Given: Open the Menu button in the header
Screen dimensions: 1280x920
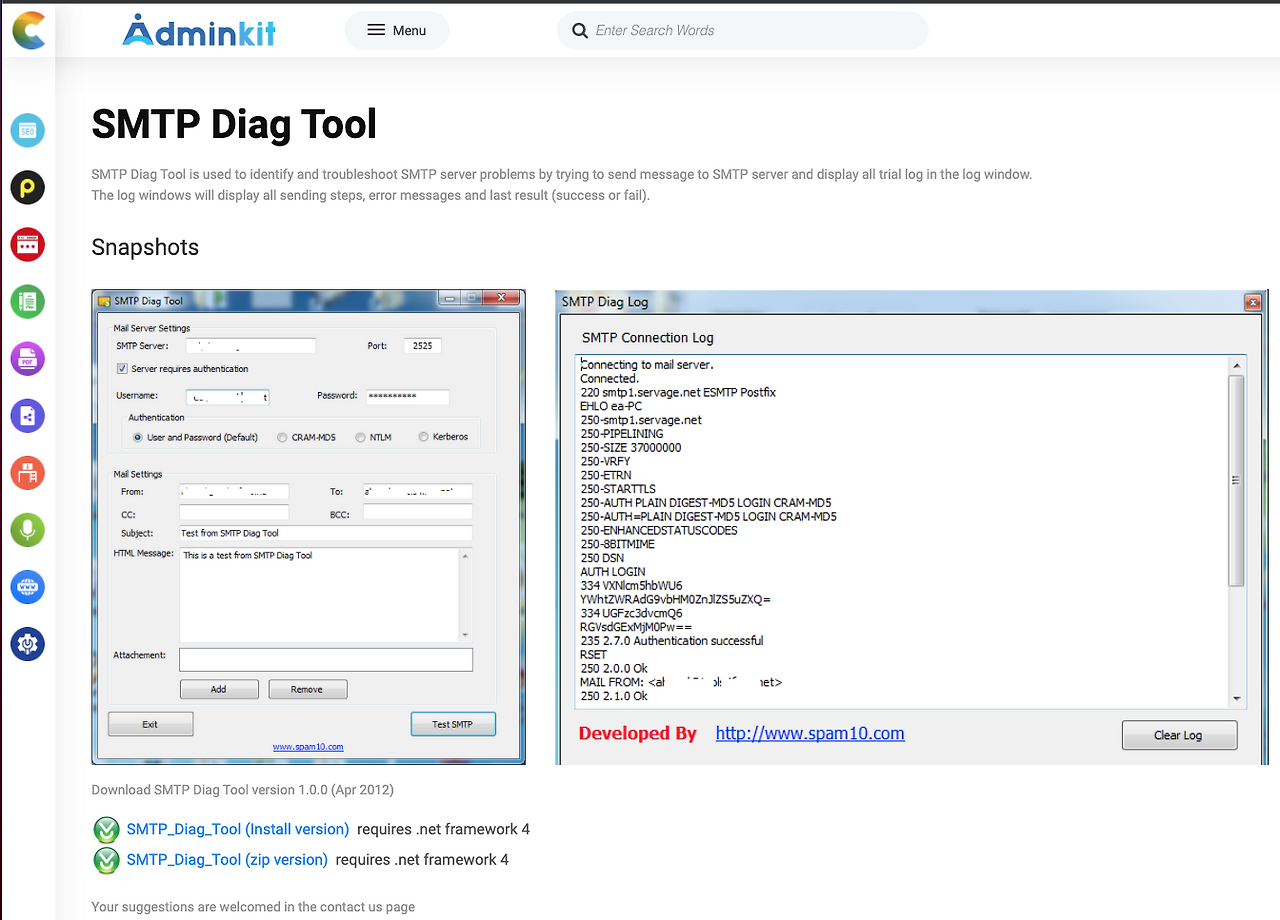Looking at the screenshot, I should coord(397,30).
